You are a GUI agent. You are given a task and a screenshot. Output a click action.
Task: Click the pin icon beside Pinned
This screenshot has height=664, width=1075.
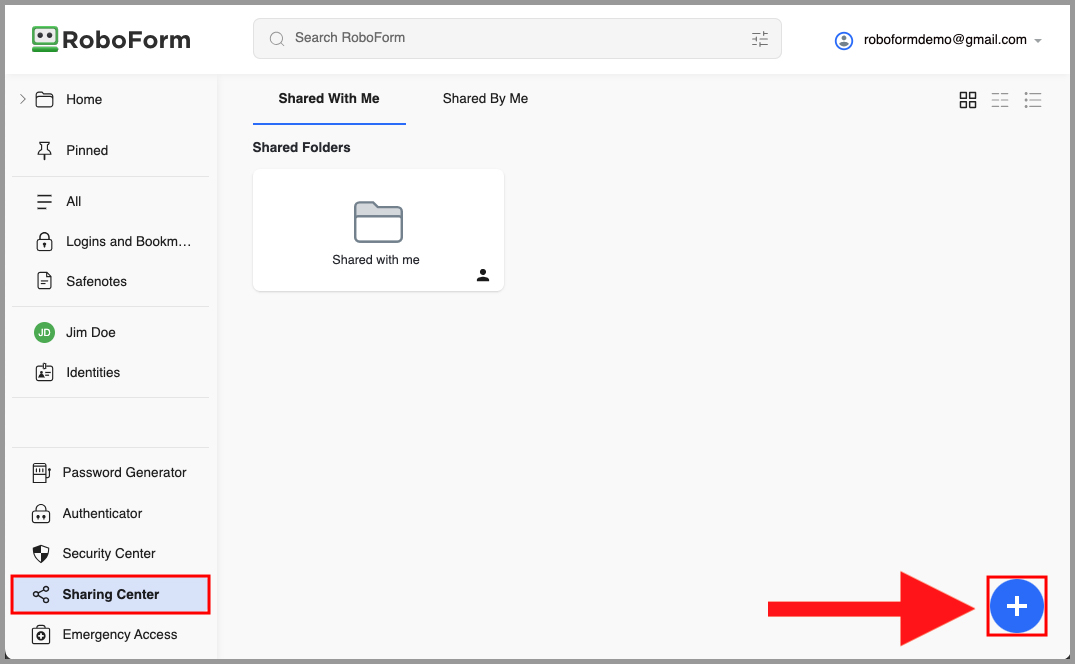(45, 151)
